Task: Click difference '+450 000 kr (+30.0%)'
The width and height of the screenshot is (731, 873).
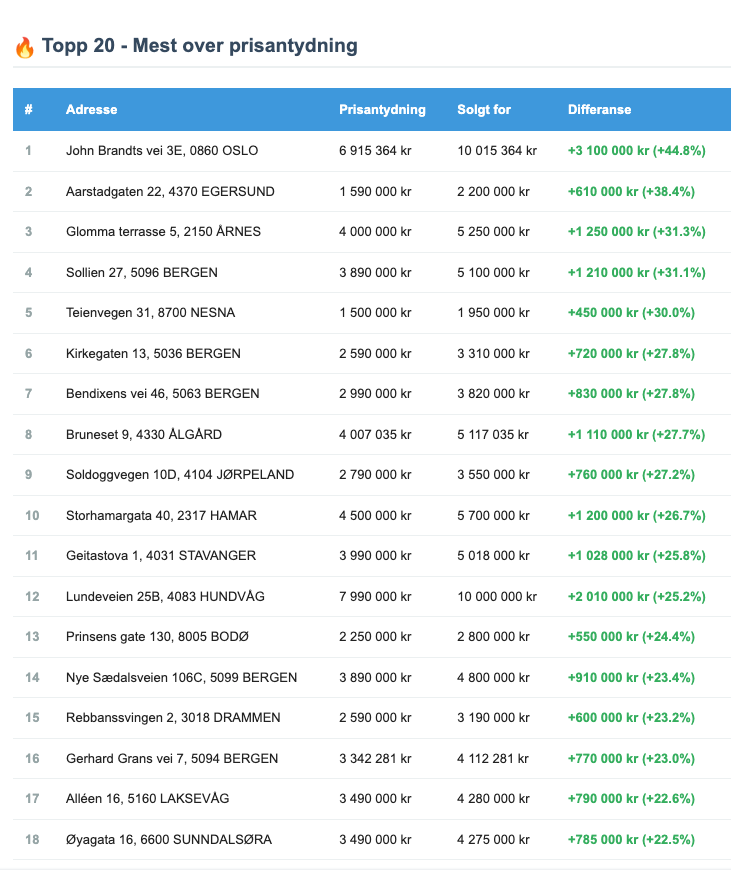Action: pyautogui.click(x=631, y=313)
